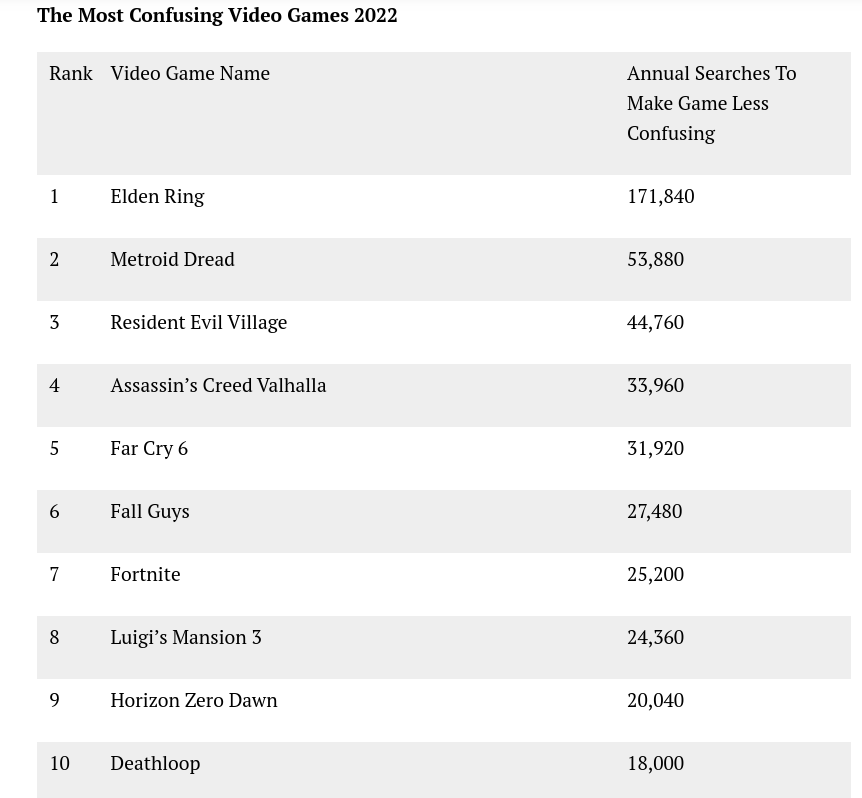Select the Fortnite game name
The width and height of the screenshot is (862, 798).
[145, 574]
